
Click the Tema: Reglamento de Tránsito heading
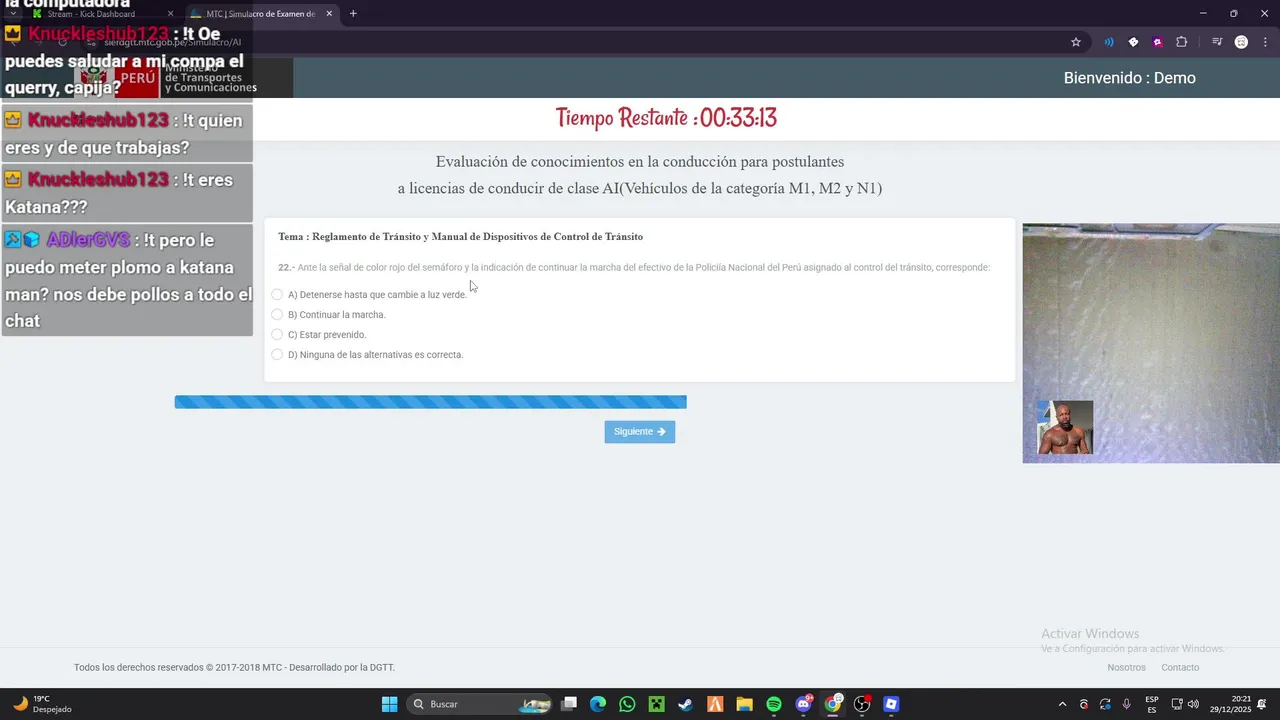[460, 237]
